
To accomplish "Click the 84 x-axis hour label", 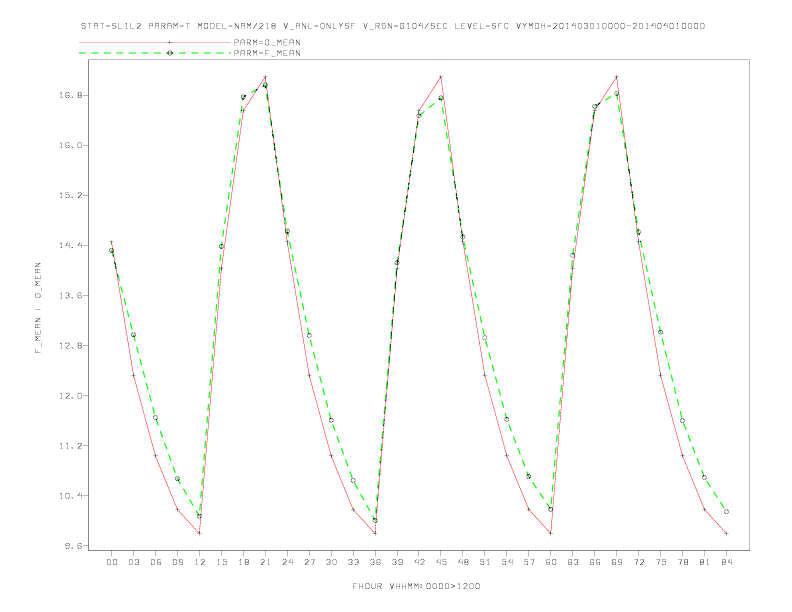I will [x=726, y=562].
